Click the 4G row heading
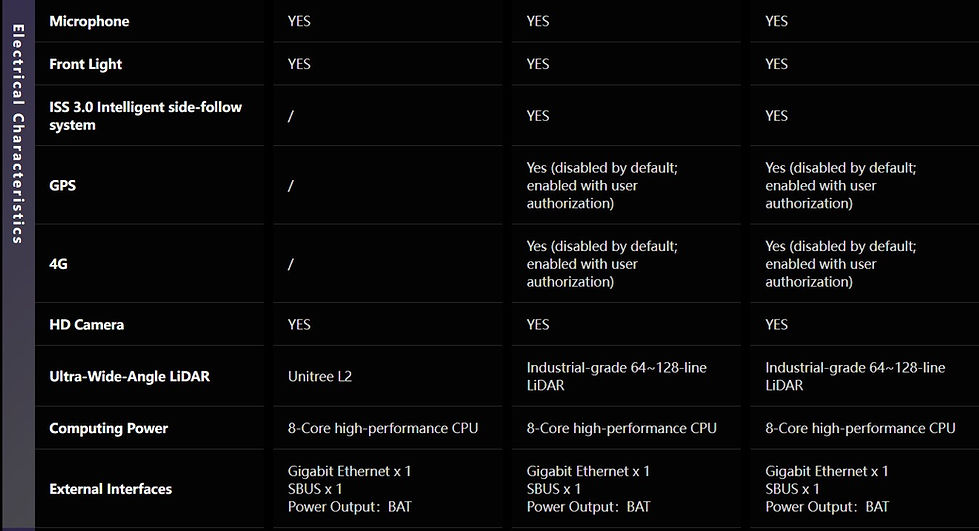Viewport: 979px width, 531px height. tap(58, 264)
